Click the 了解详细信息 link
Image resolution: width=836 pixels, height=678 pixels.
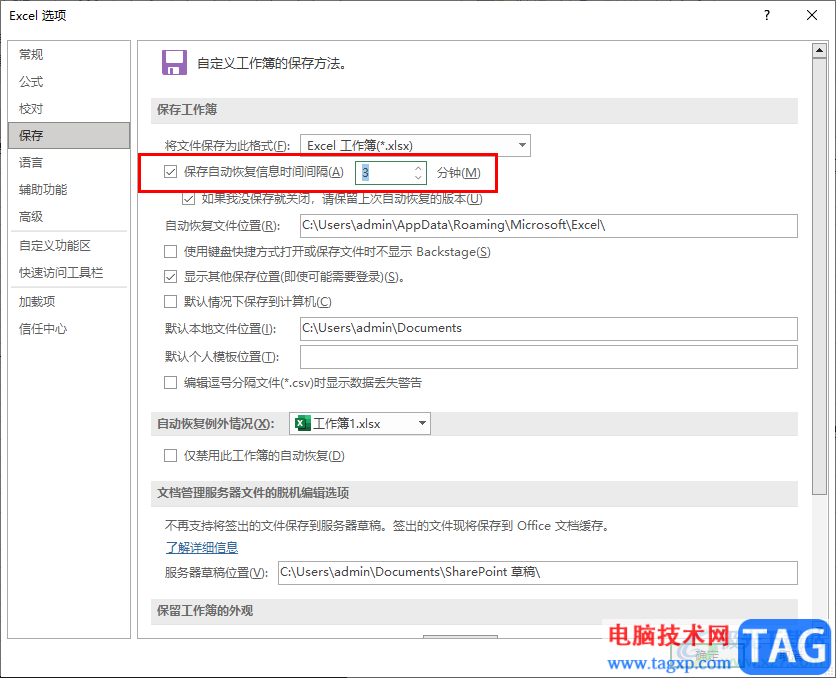point(202,547)
